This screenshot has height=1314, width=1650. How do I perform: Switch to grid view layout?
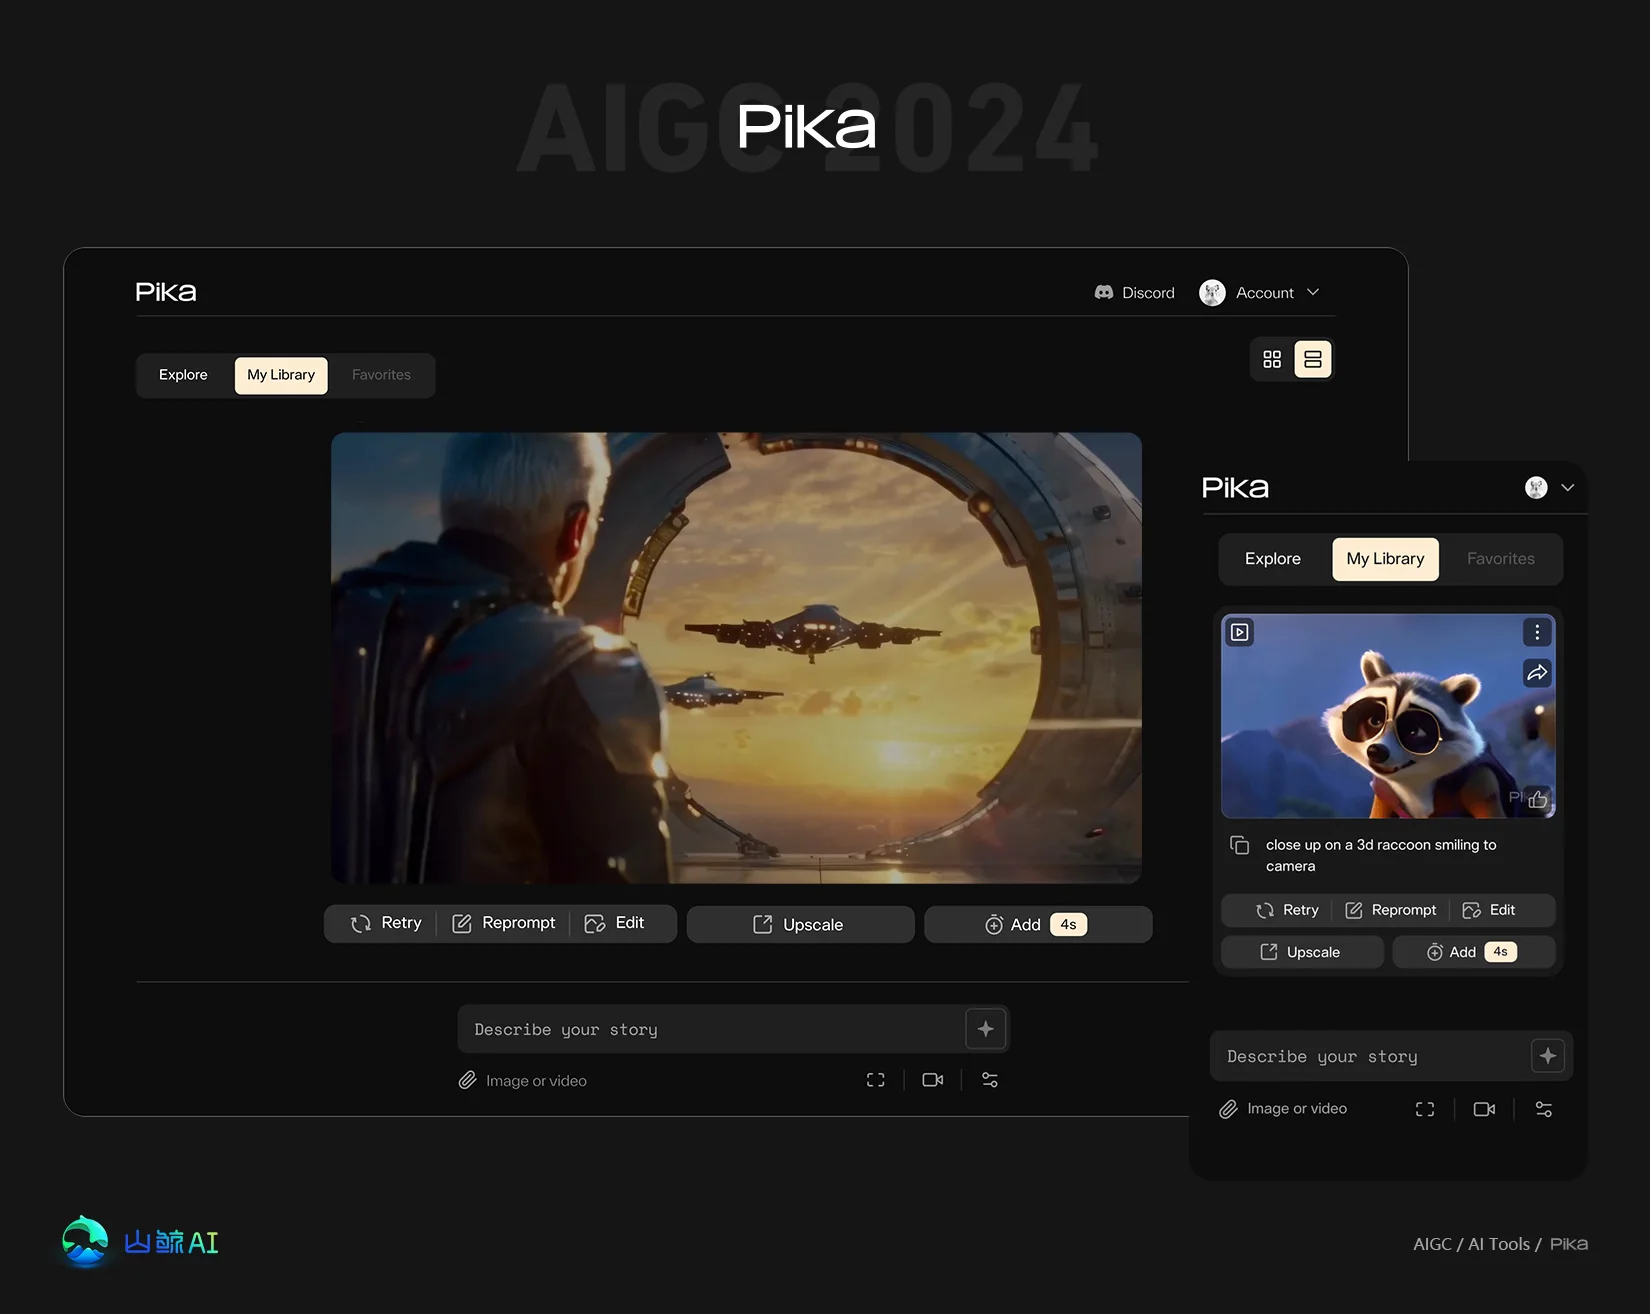1272,359
